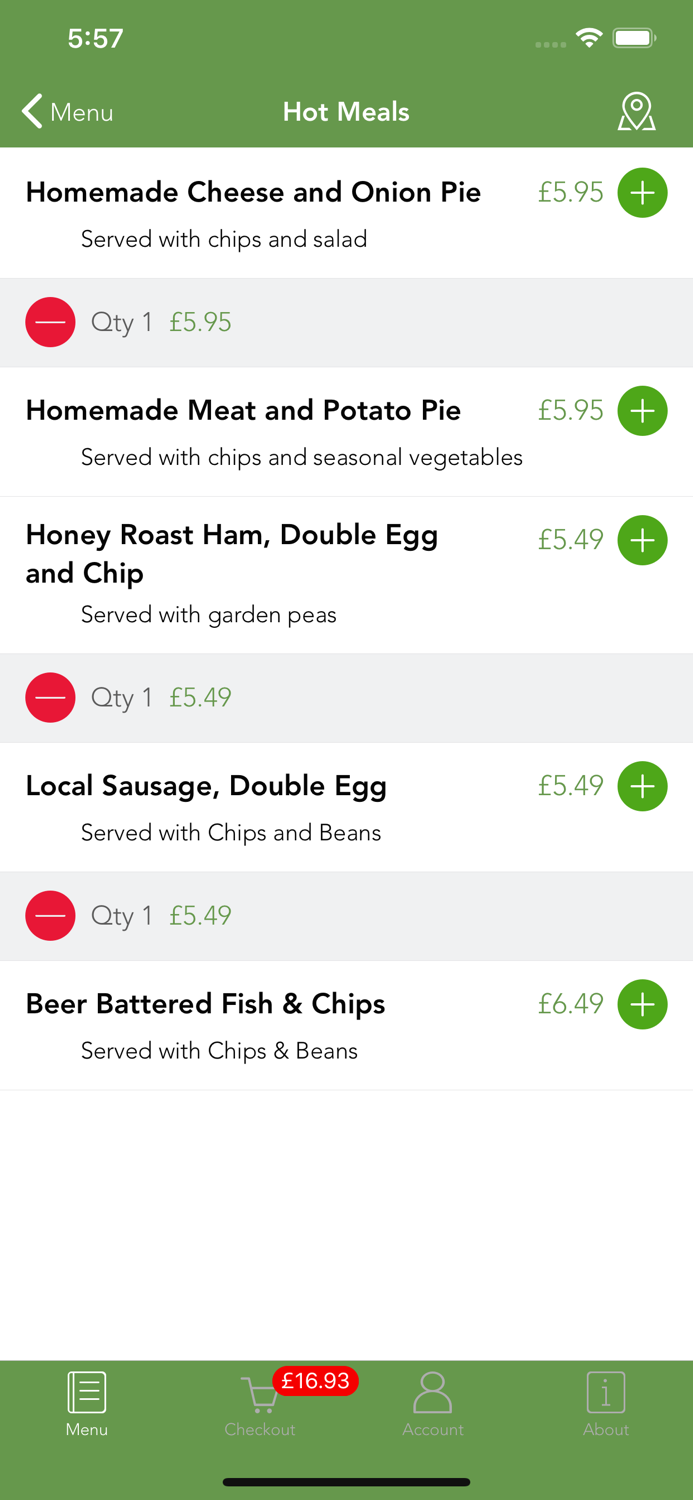
Task: Add another Local Sausage, Double Egg
Action: tap(642, 786)
